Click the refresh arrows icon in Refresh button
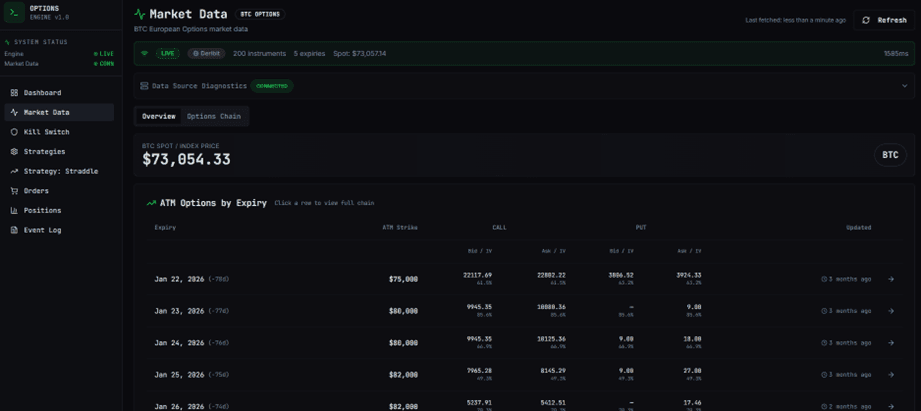921x411 pixels. [x=866, y=20]
